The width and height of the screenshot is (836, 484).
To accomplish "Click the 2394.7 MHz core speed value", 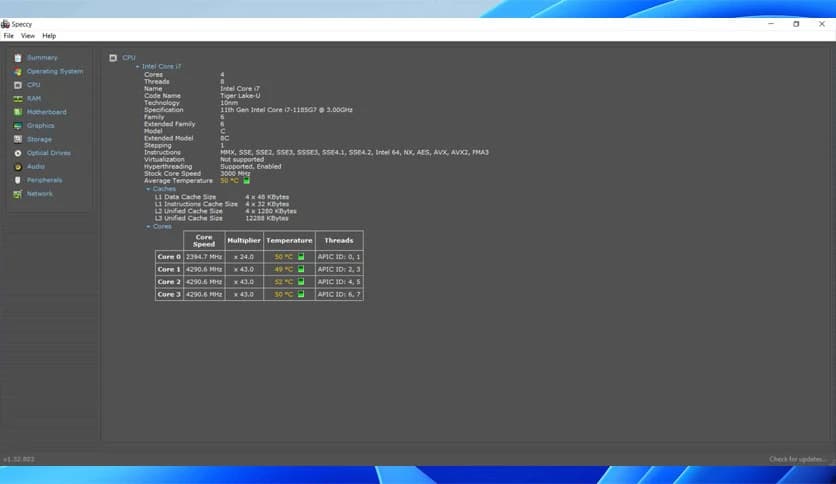I will (x=204, y=256).
